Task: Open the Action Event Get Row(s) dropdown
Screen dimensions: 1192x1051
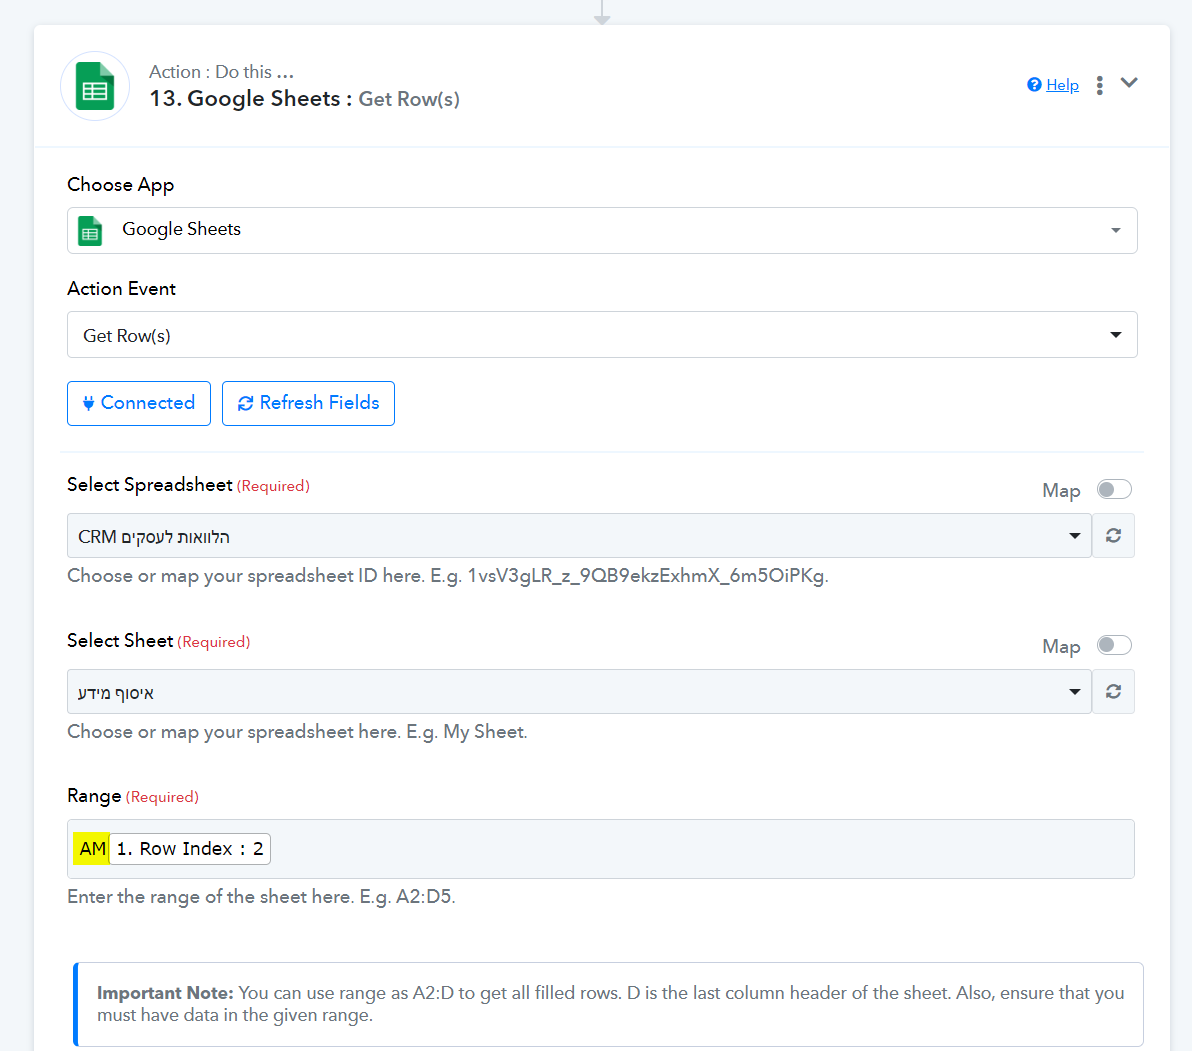Action: pyautogui.click(x=602, y=334)
